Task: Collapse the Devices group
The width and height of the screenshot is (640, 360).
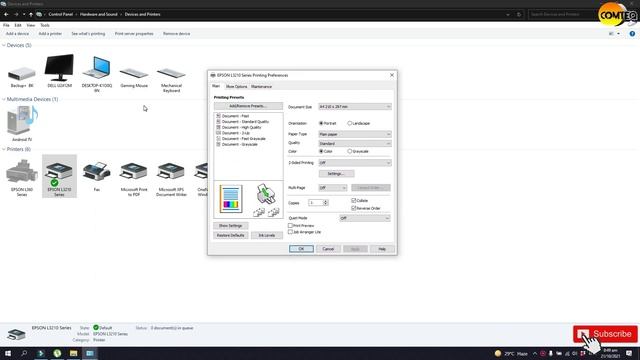Action: [4, 45]
